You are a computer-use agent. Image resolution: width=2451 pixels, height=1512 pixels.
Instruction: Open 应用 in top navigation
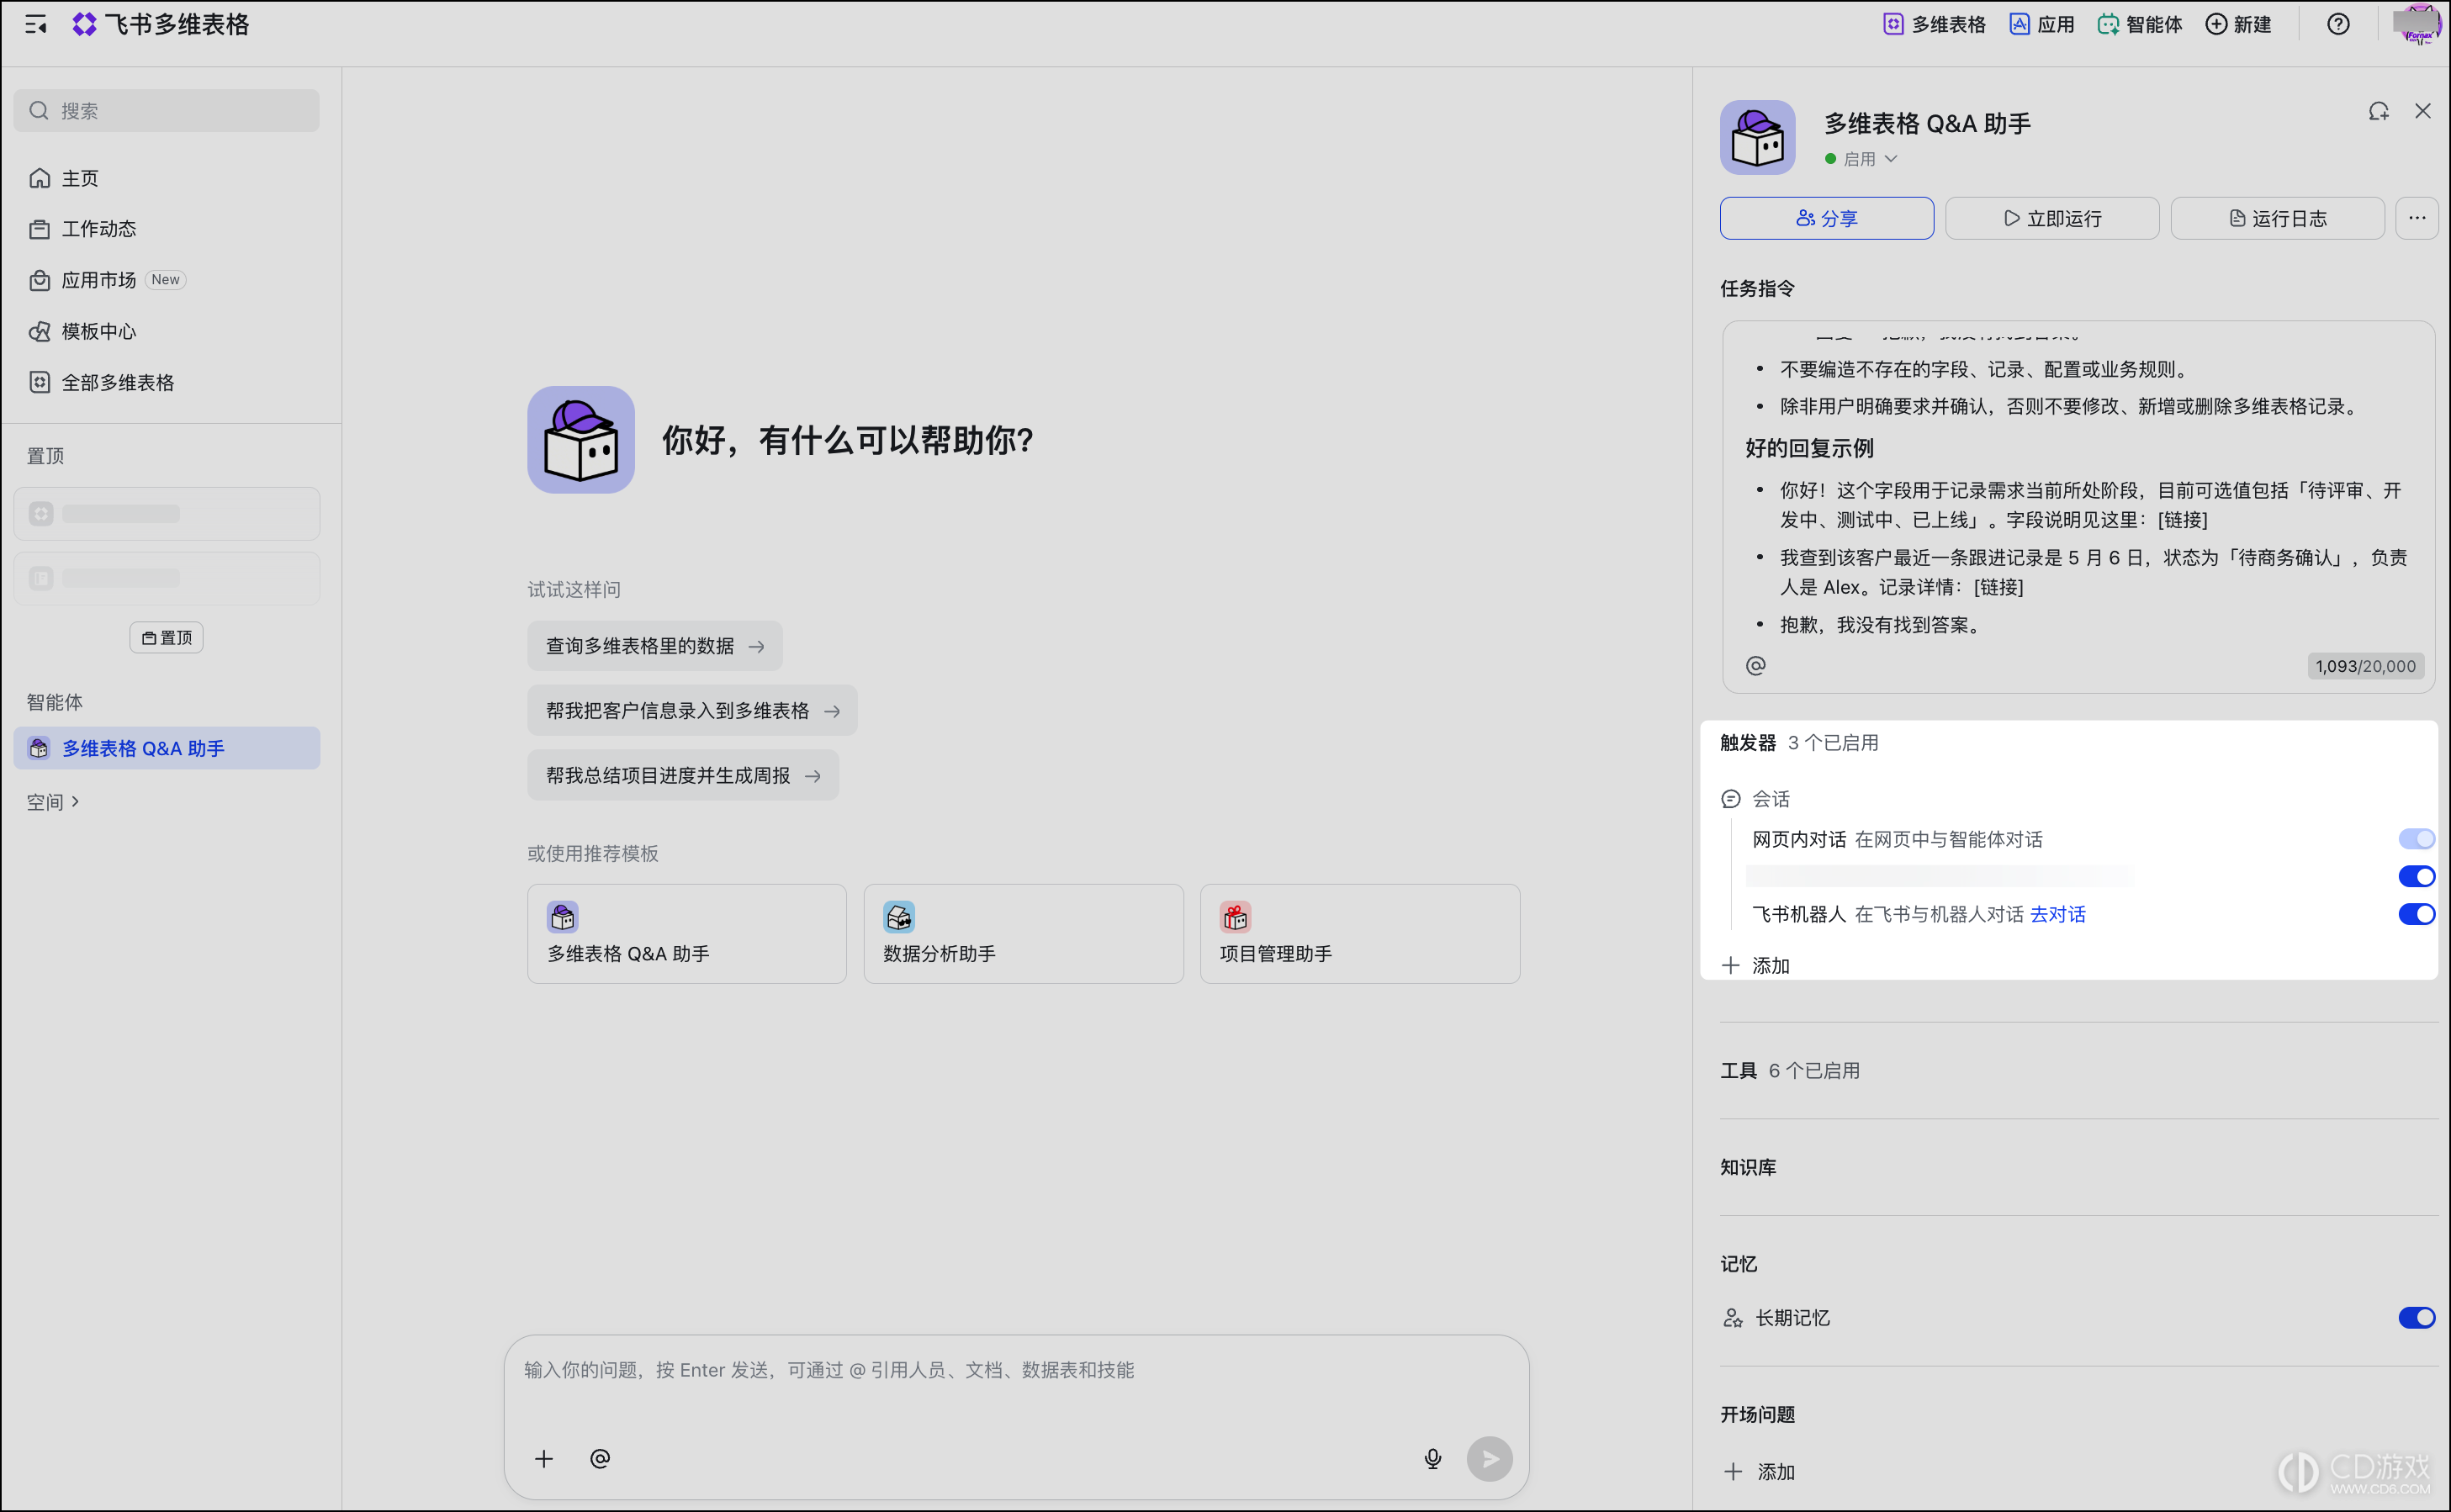pos(2042,24)
